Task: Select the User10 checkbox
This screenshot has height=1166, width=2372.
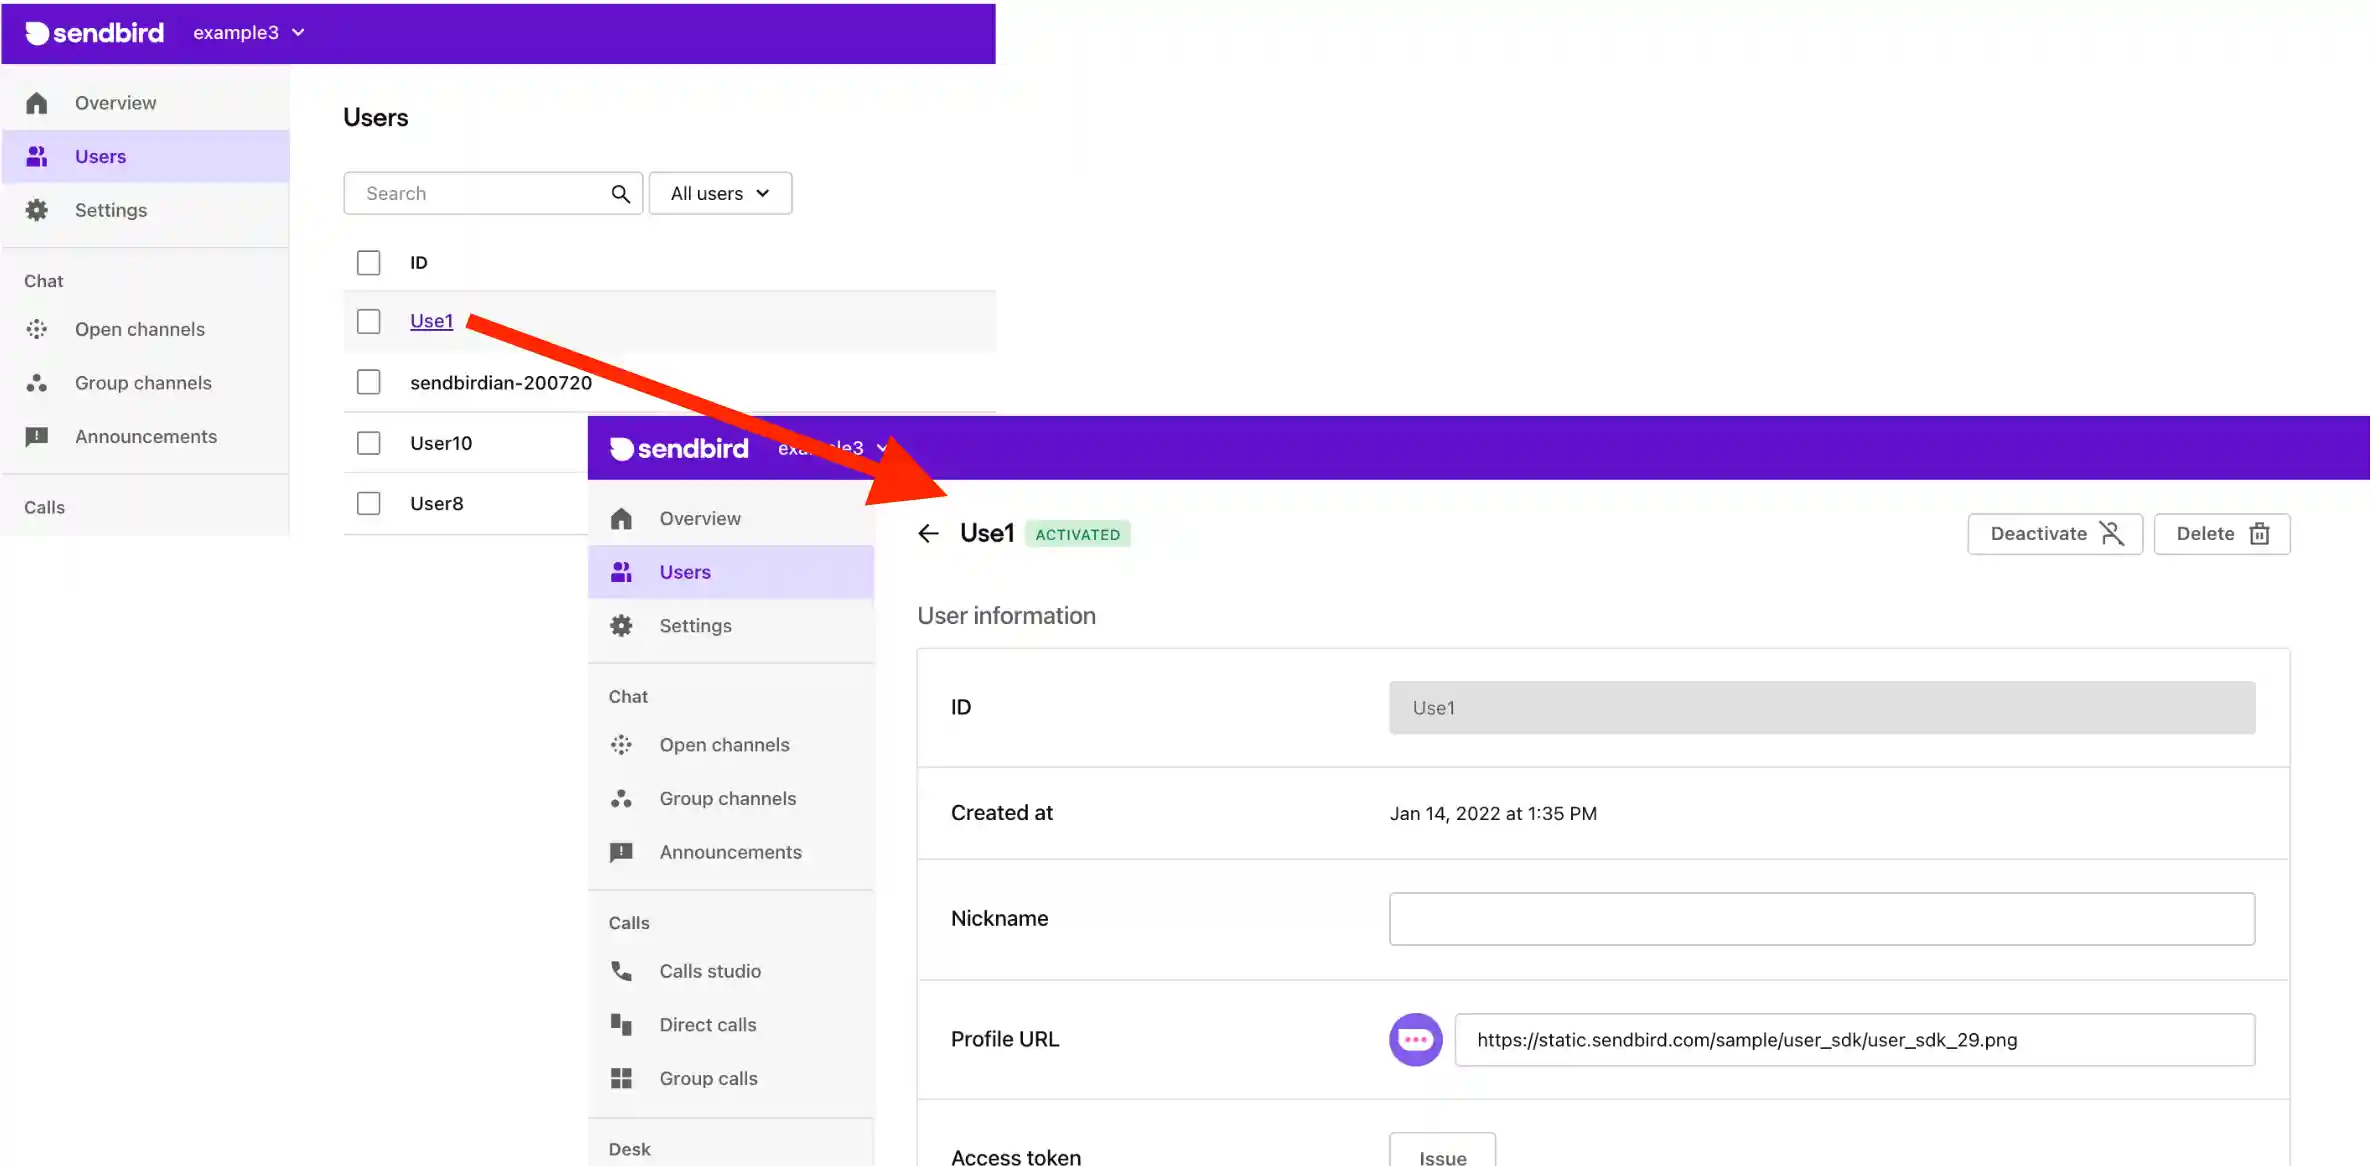Action: 369,443
